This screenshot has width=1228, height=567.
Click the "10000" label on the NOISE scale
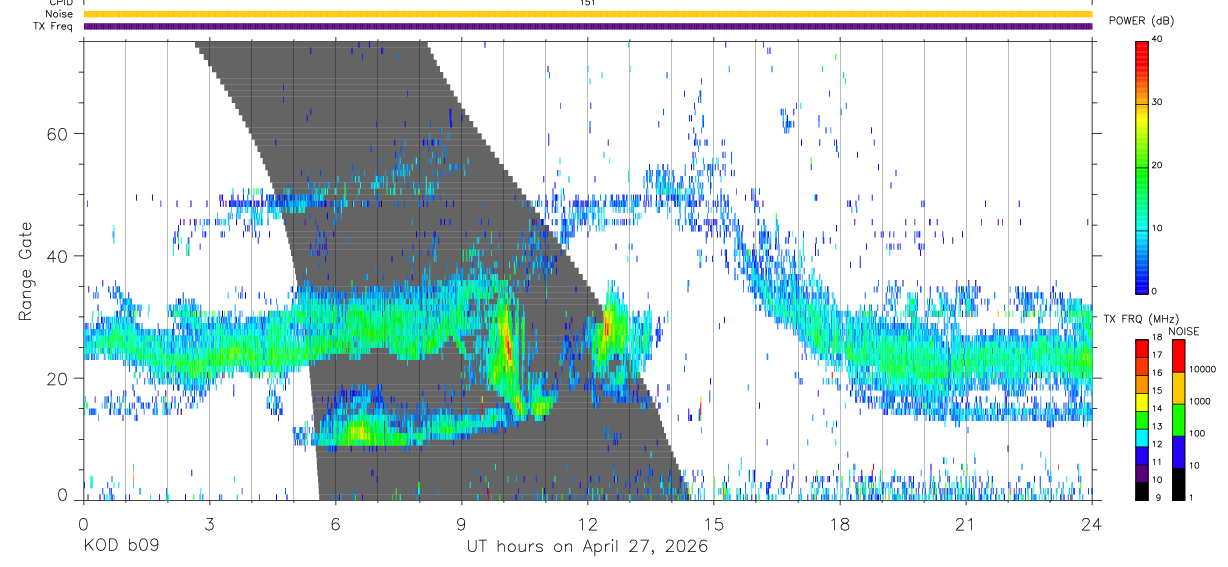(1203, 369)
